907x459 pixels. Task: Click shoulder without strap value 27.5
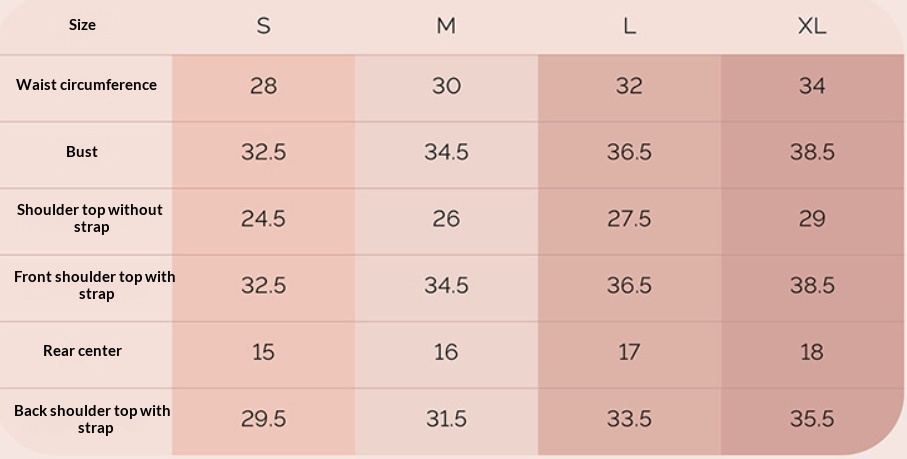(x=629, y=219)
